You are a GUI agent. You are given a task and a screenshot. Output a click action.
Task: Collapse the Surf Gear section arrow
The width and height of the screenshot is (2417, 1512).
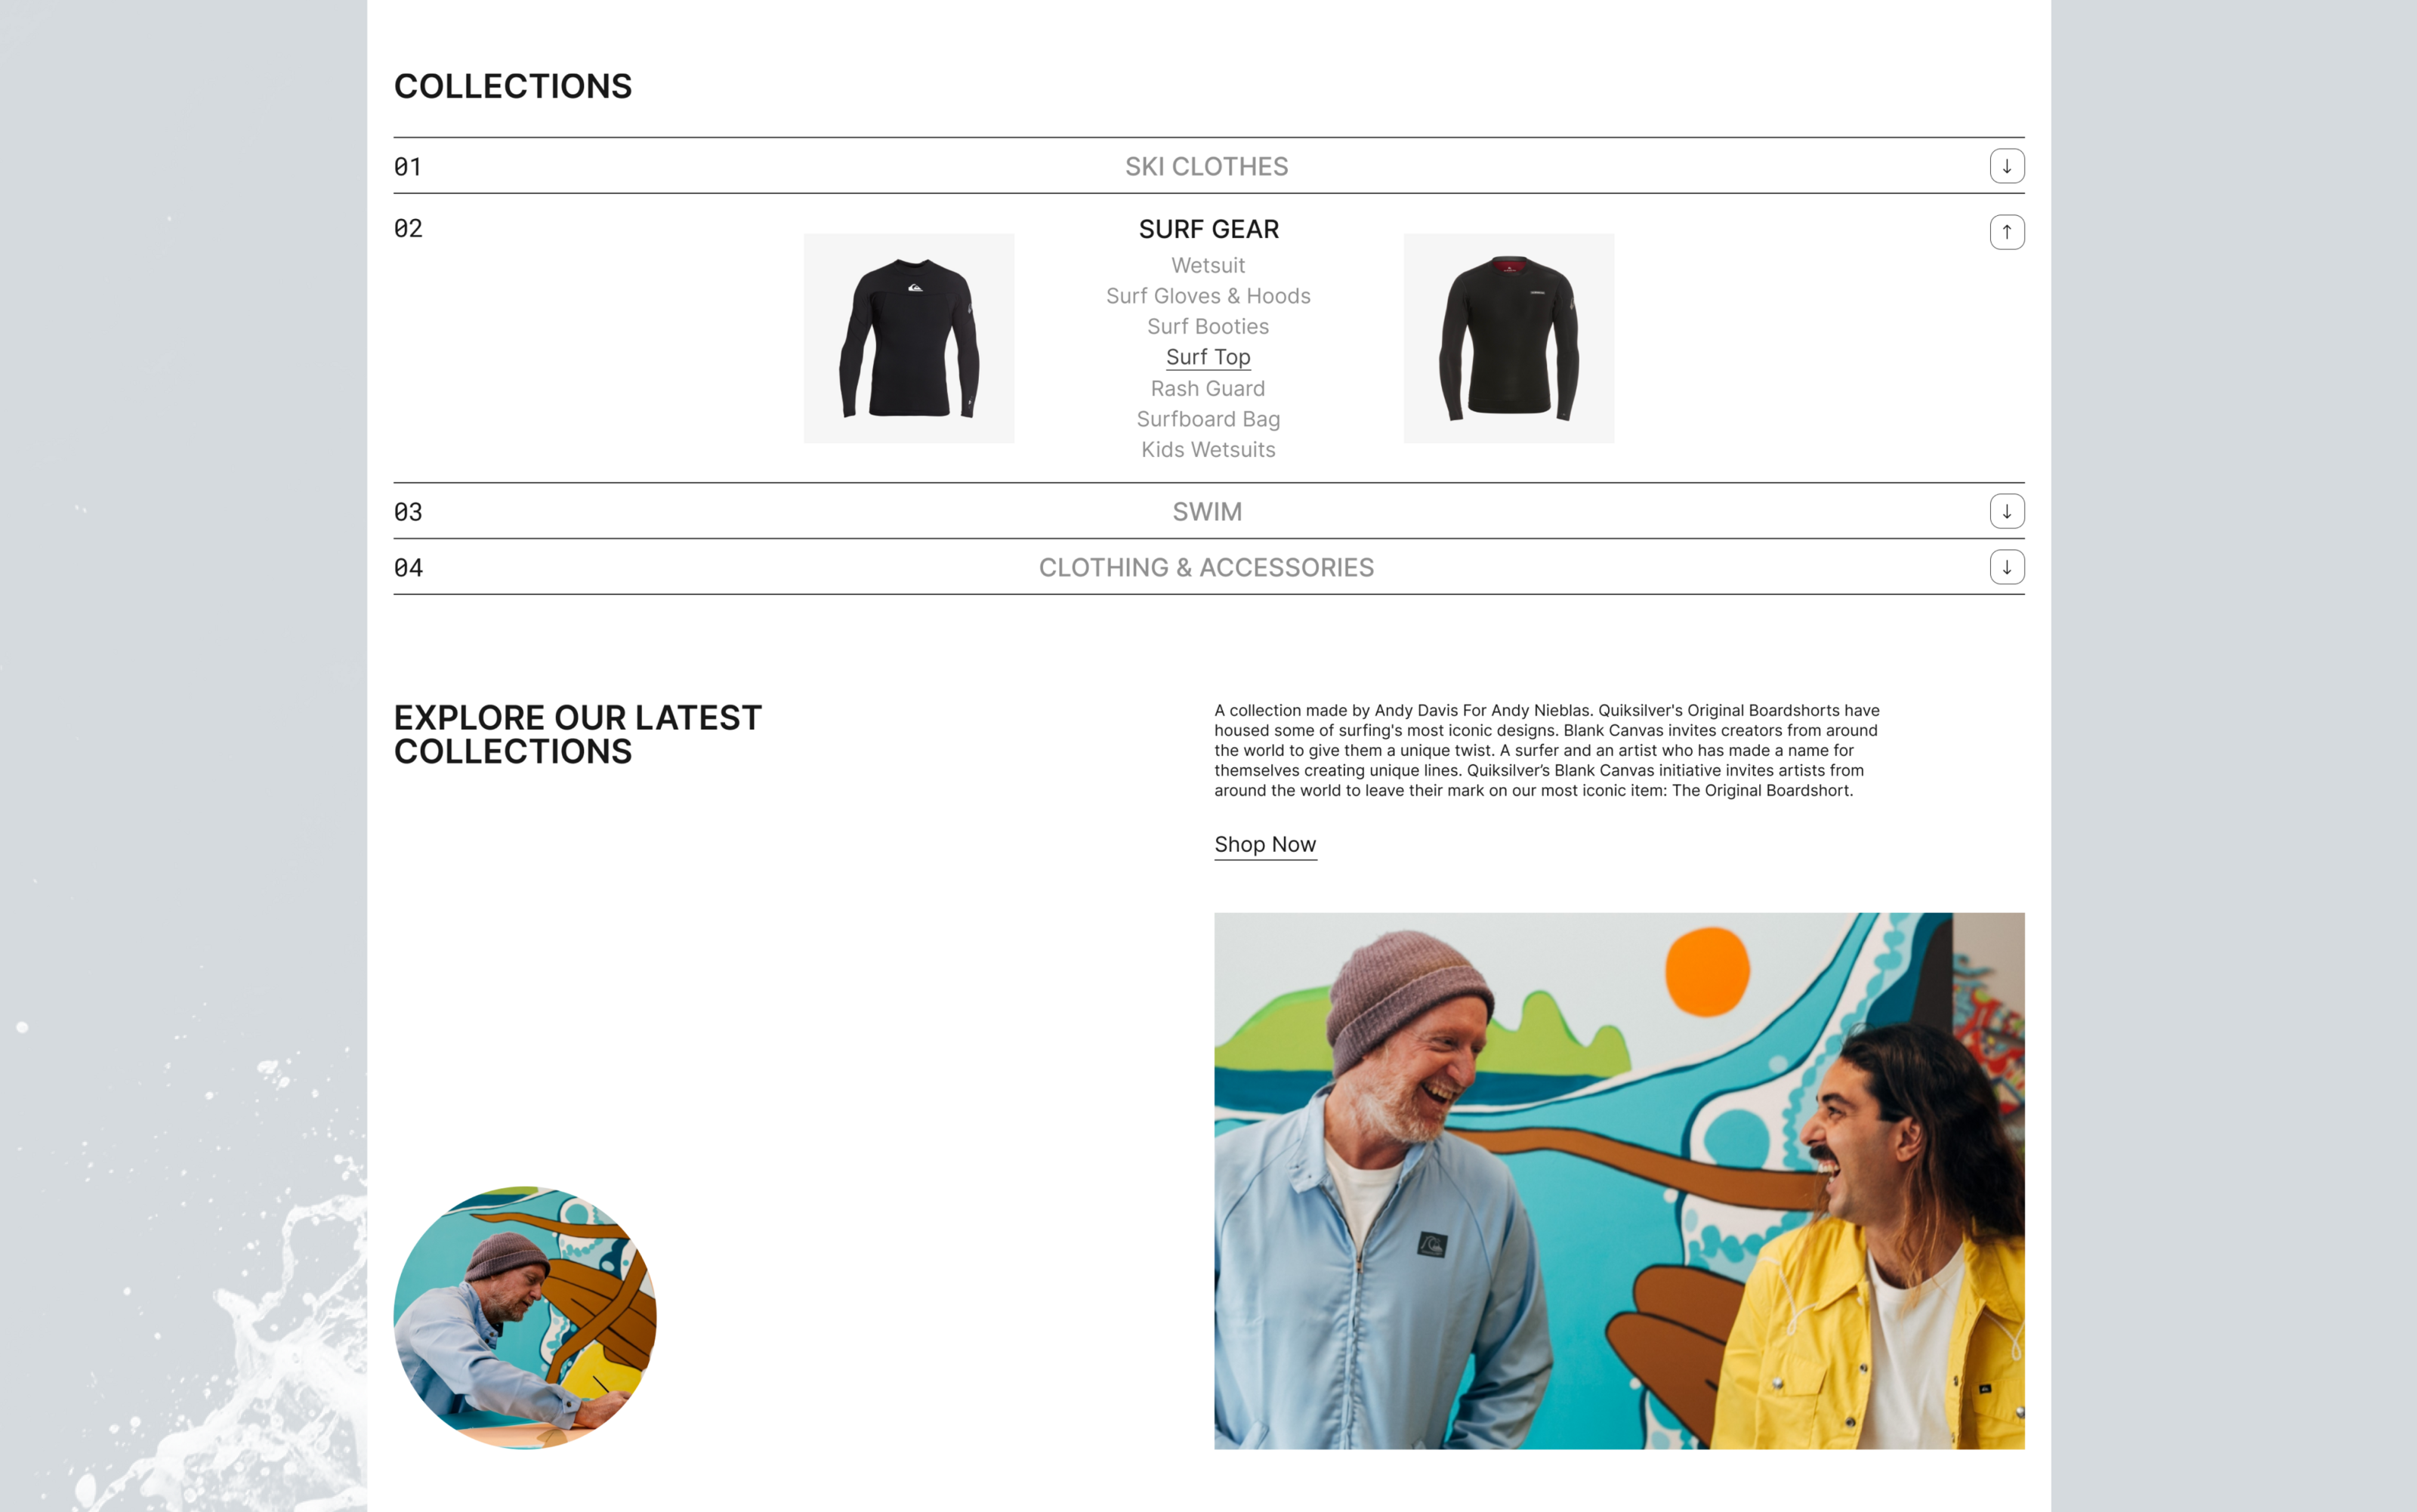[x=2006, y=232]
